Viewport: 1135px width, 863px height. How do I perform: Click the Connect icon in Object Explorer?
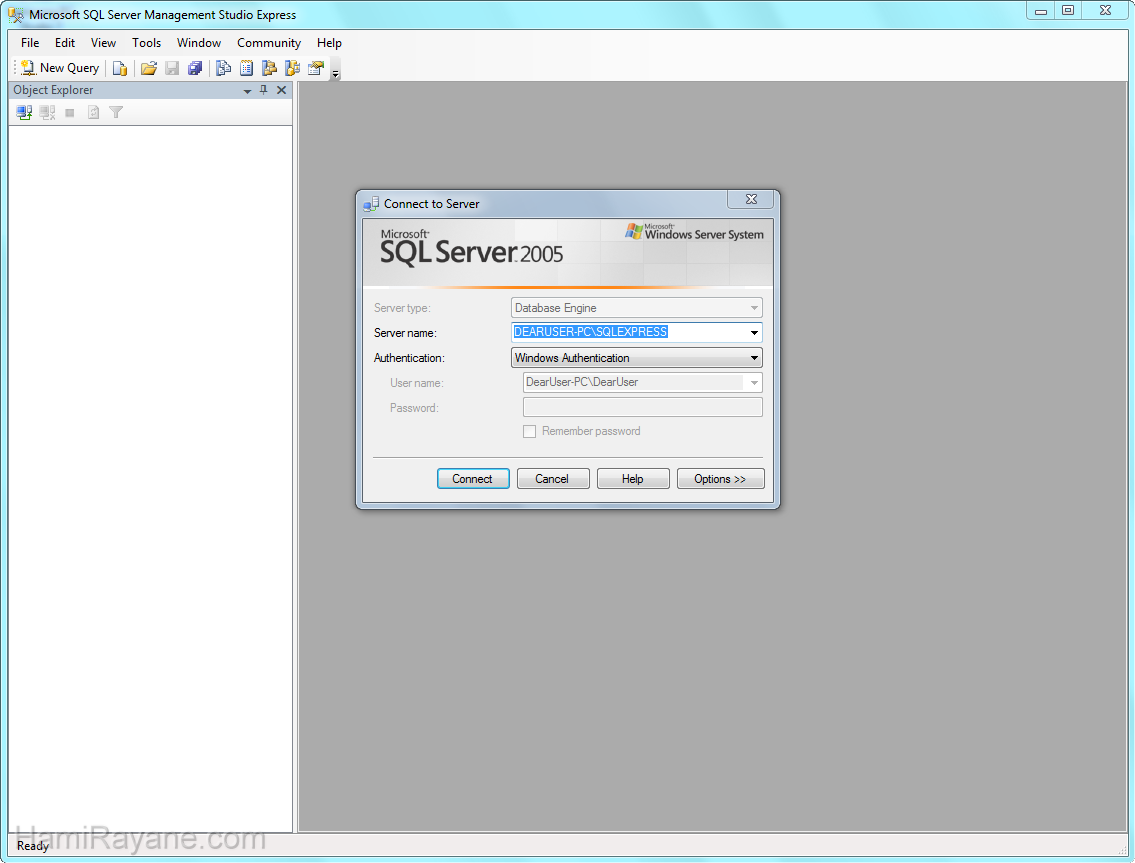25,112
